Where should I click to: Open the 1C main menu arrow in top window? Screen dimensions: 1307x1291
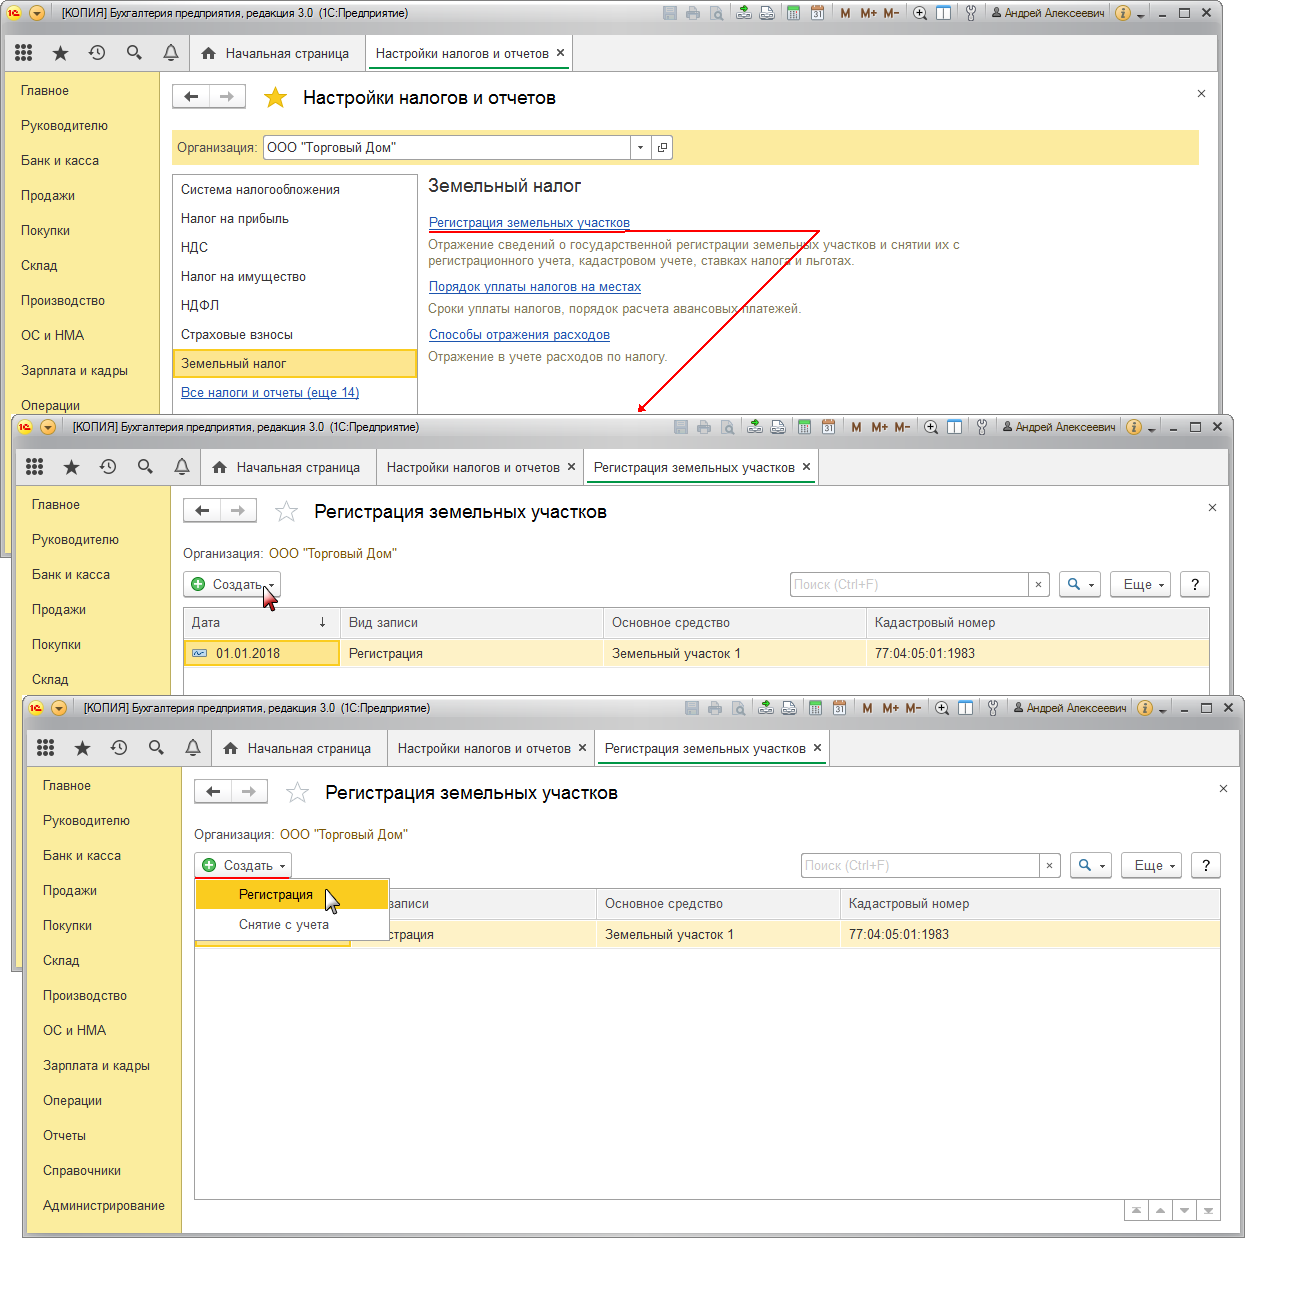click(37, 13)
